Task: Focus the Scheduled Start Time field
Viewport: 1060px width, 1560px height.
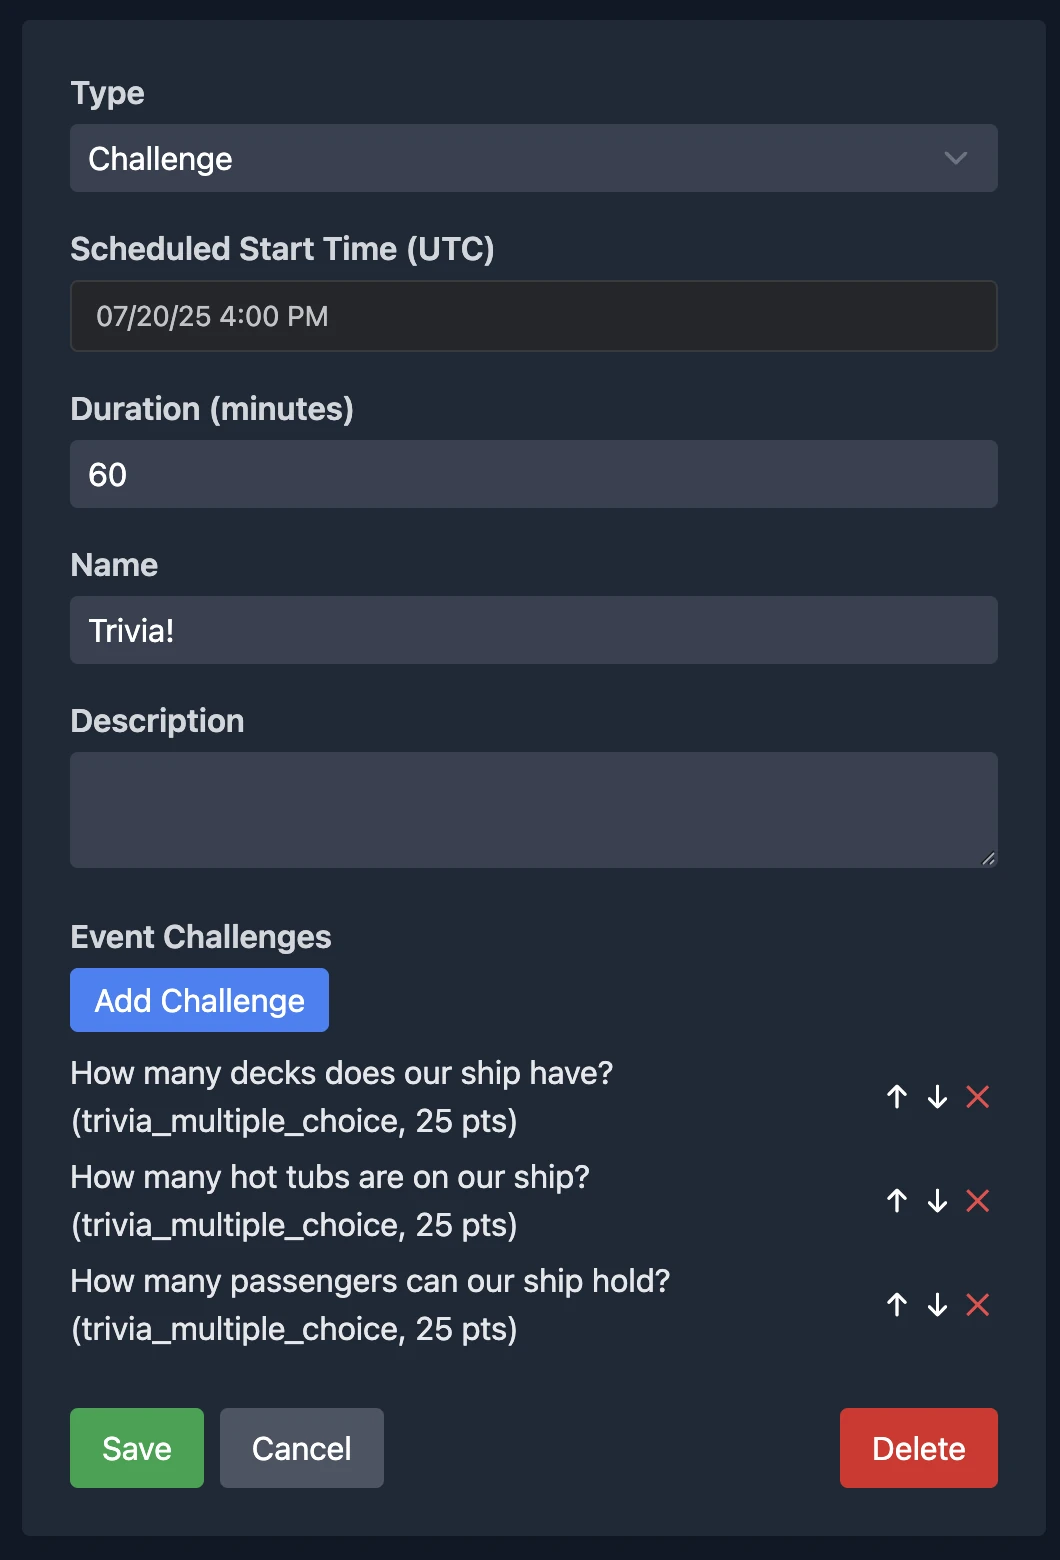Action: coord(533,316)
